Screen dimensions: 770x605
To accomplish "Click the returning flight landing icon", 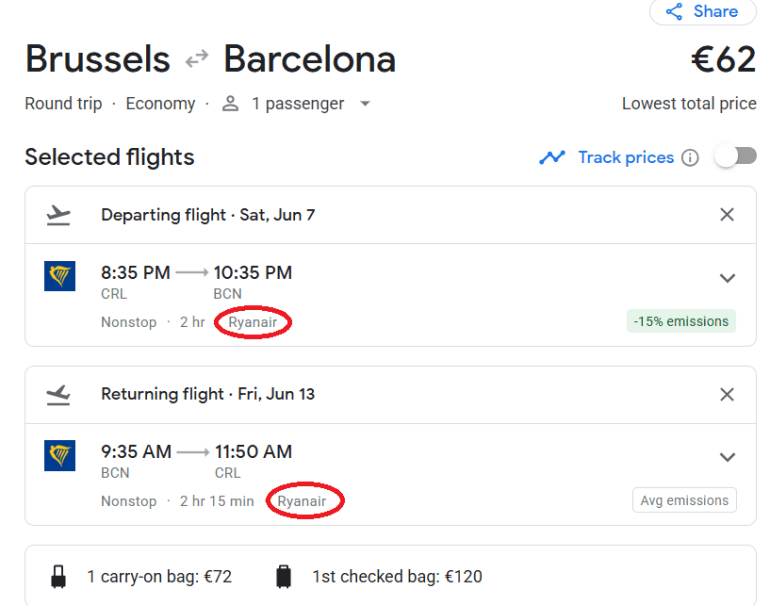I will [59, 395].
